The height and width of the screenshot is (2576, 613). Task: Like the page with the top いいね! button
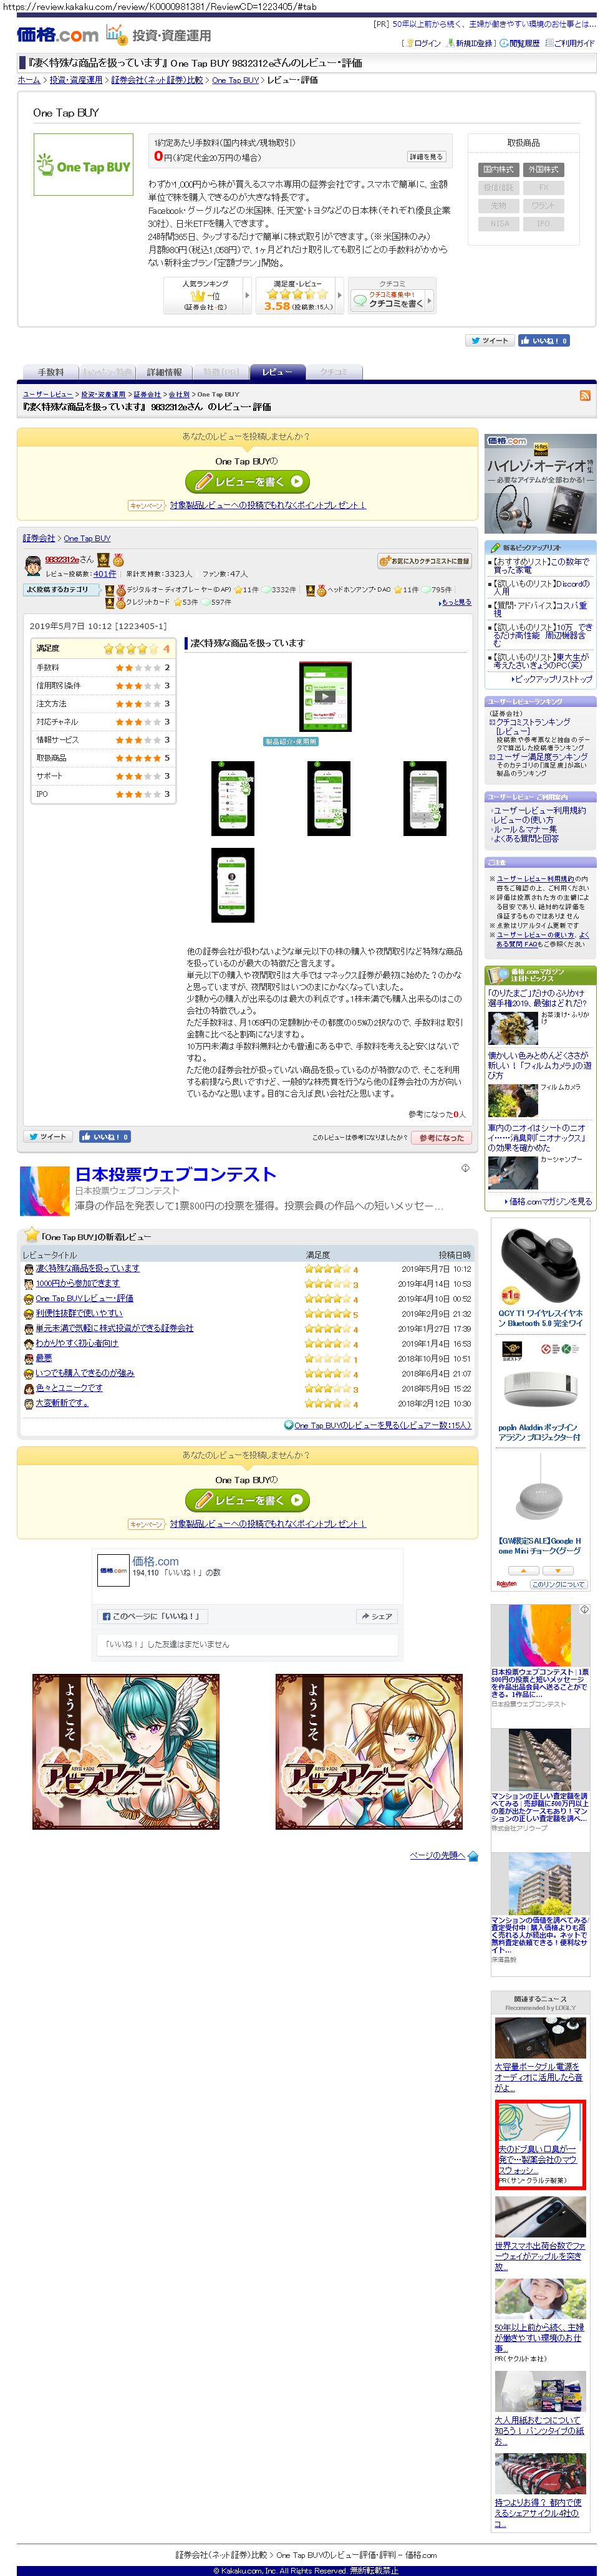(x=544, y=341)
